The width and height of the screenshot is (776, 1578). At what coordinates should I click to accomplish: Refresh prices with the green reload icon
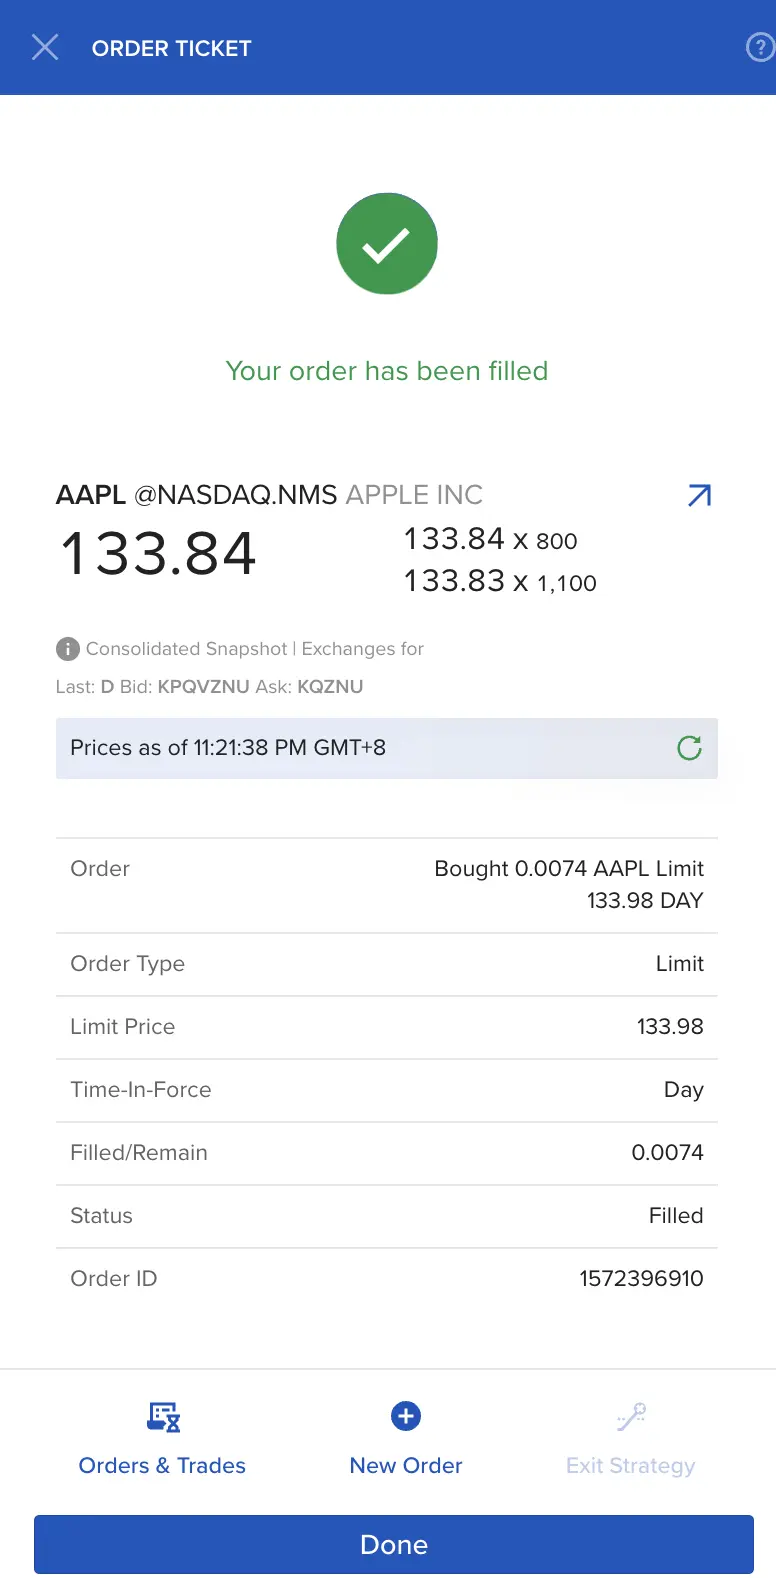690,748
